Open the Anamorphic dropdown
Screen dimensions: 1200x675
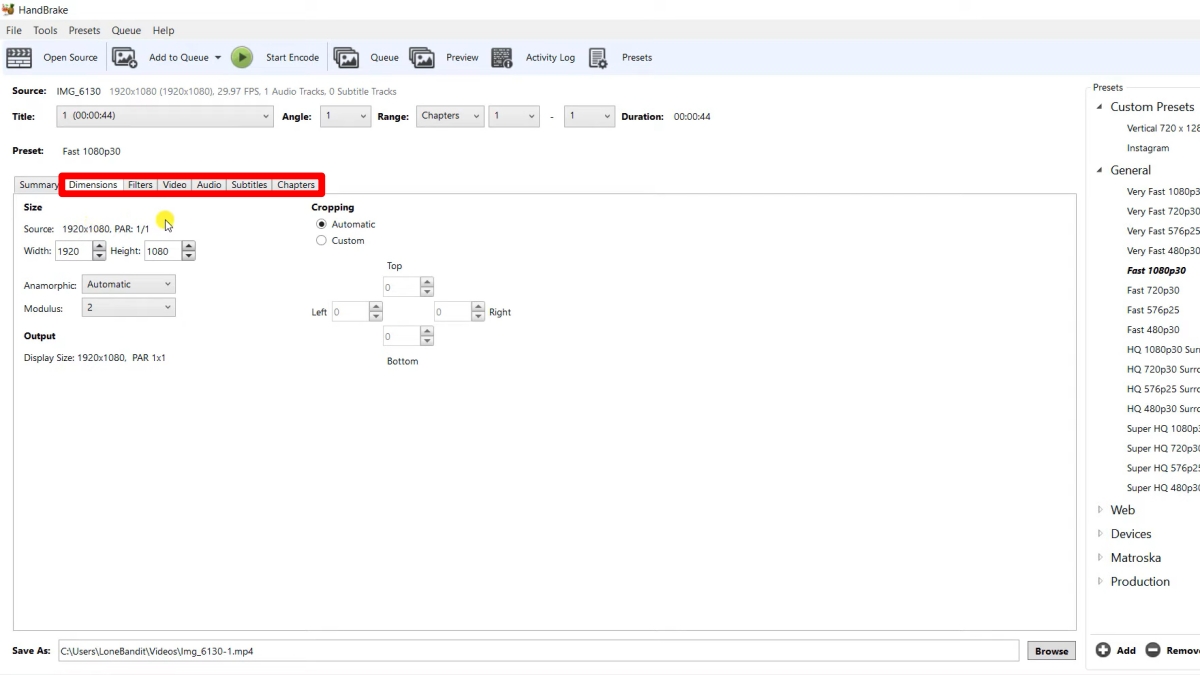point(129,284)
